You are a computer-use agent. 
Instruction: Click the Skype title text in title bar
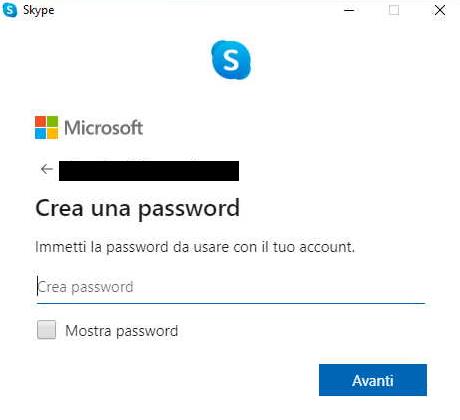click(39, 10)
